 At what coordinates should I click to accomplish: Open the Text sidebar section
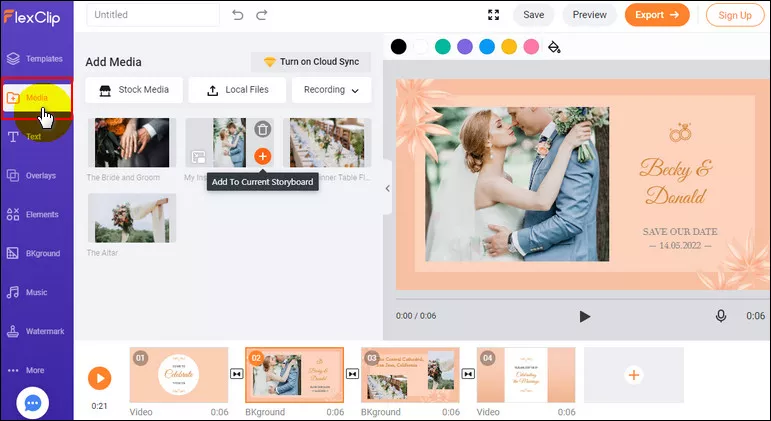[x=25, y=136]
